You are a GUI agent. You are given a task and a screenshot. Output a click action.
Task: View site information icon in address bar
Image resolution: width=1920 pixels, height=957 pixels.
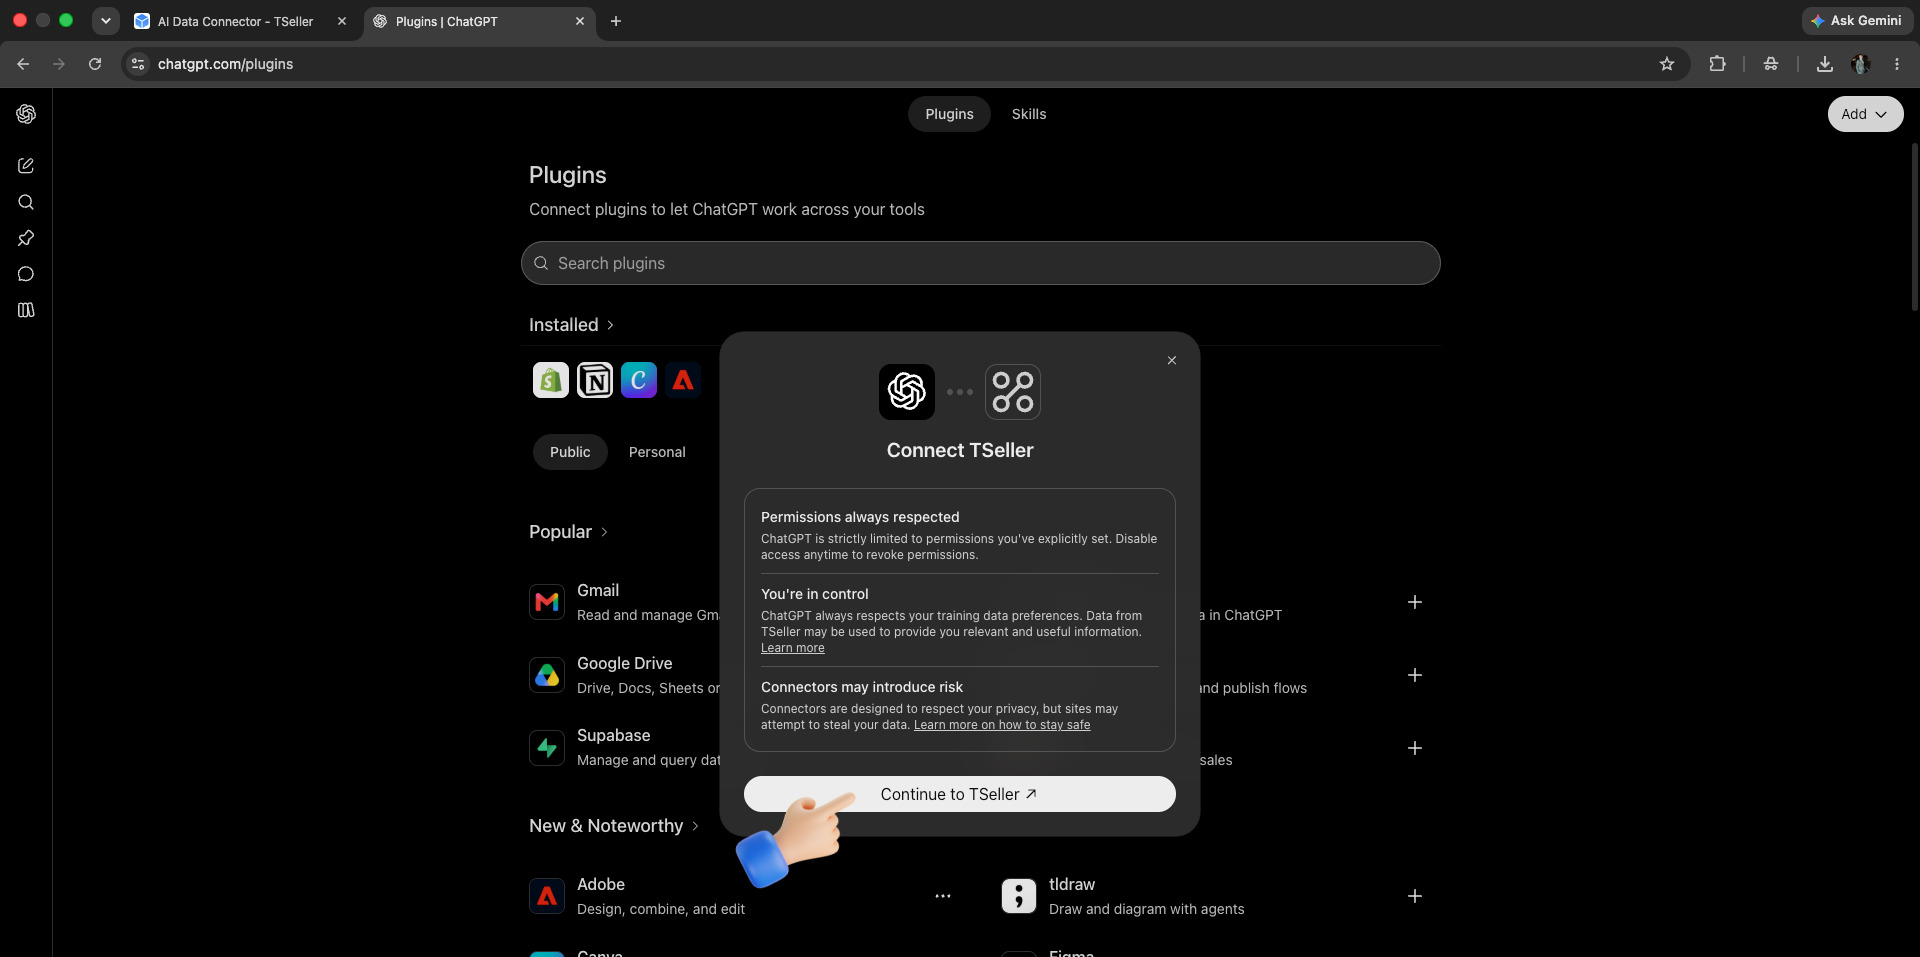[138, 64]
